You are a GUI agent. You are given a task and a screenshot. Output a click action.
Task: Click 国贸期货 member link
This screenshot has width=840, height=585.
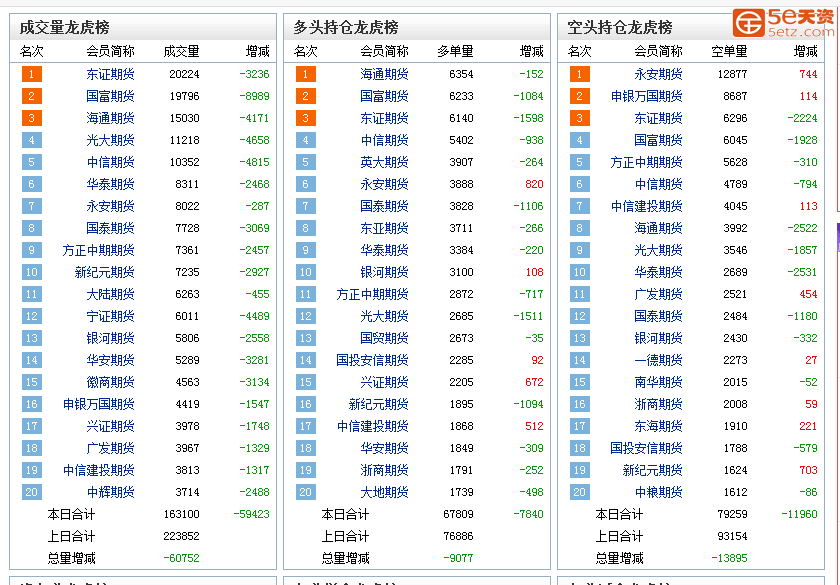click(x=384, y=338)
